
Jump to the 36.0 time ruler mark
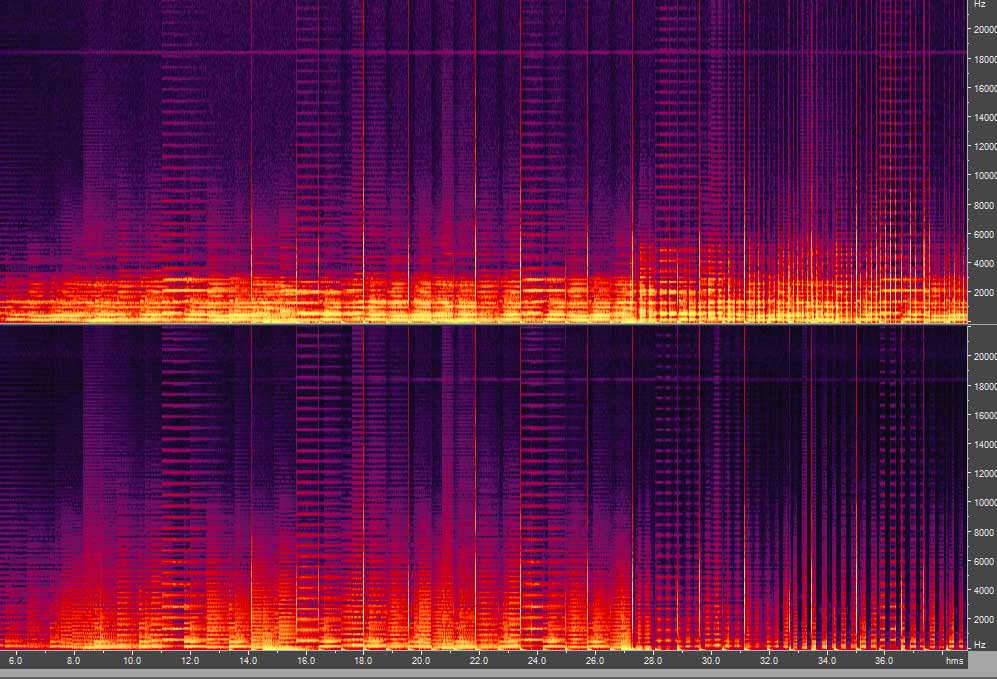[884, 661]
